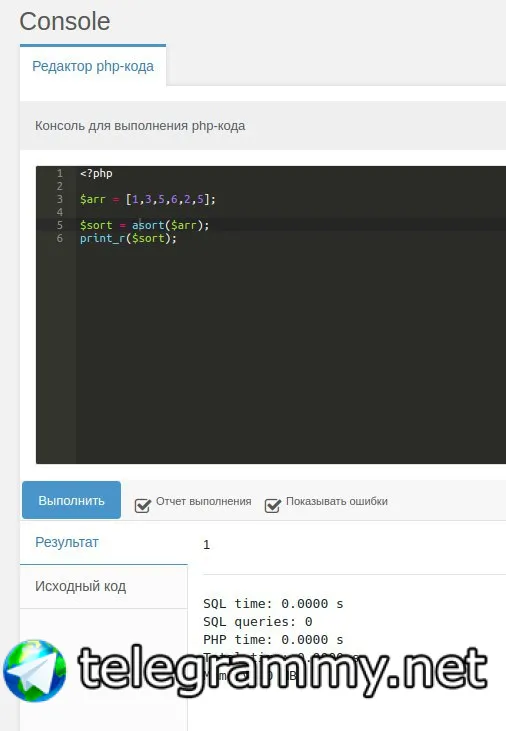
Task: Toggle the Отчет выполнения checkbox
Action: 142,505
